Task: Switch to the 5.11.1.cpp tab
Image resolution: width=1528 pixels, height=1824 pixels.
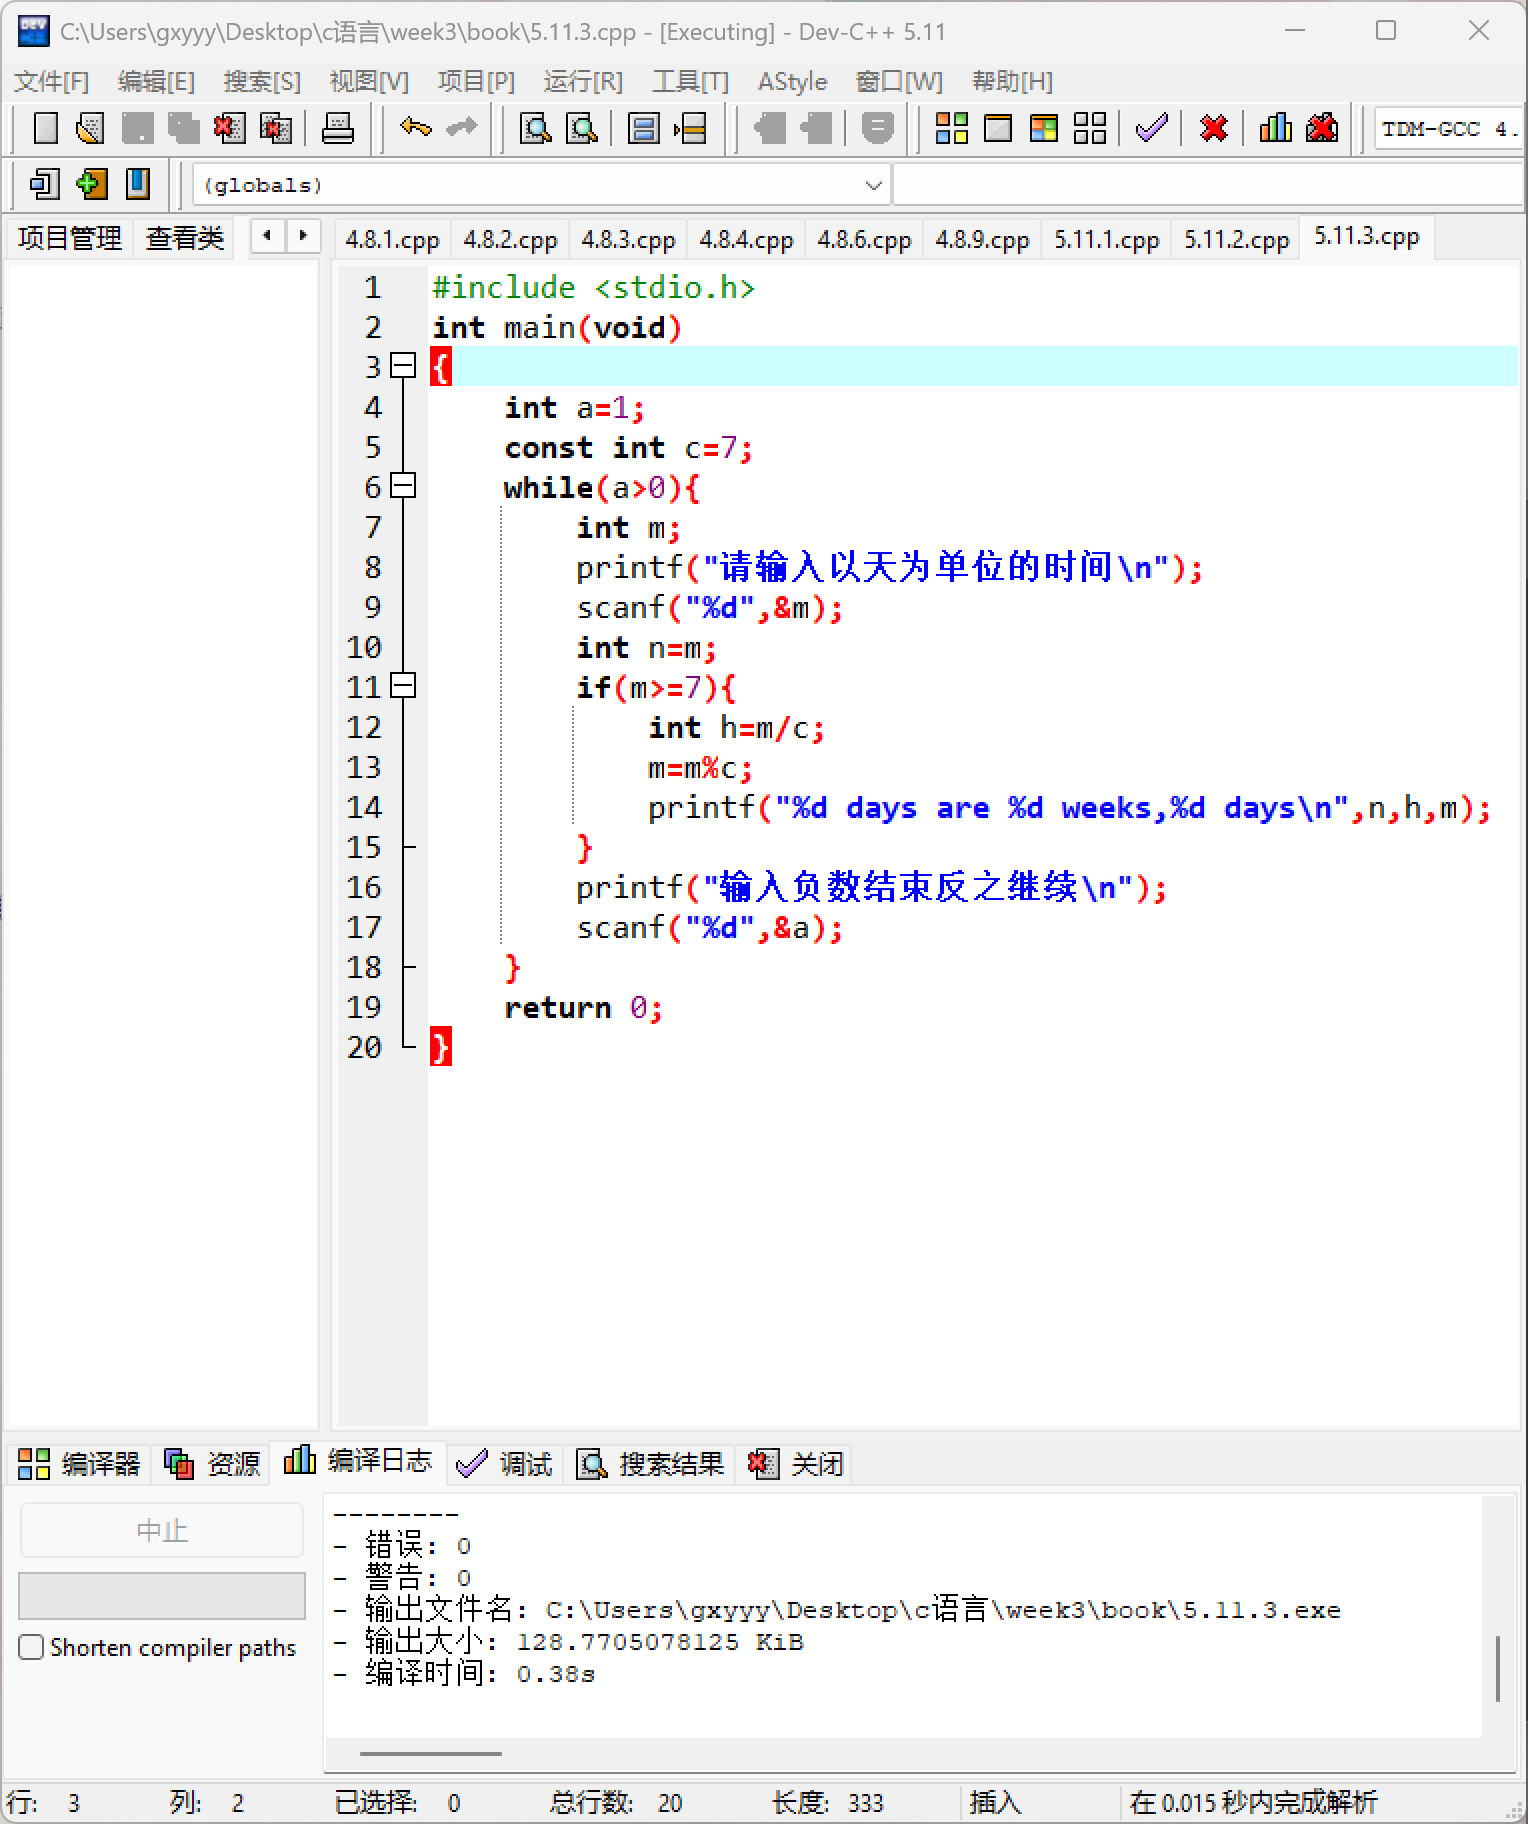Action: (1106, 240)
